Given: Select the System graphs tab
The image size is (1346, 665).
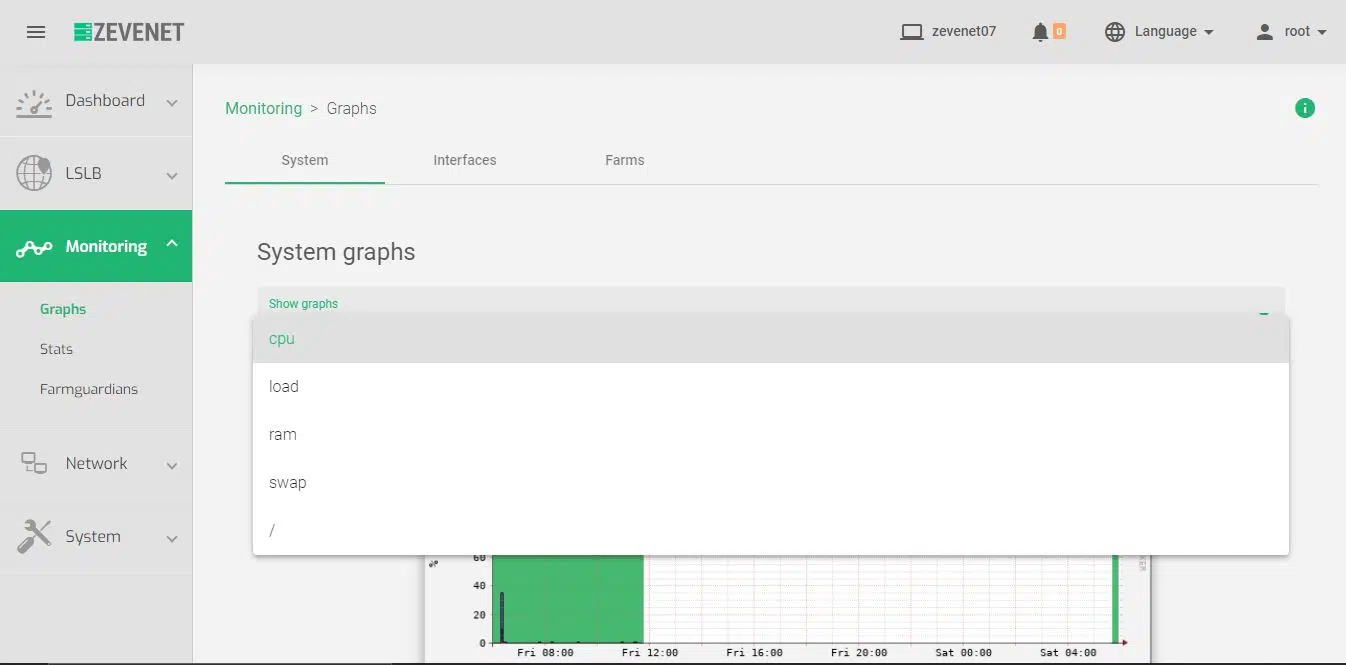Looking at the screenshot, I should pos(304,160).
